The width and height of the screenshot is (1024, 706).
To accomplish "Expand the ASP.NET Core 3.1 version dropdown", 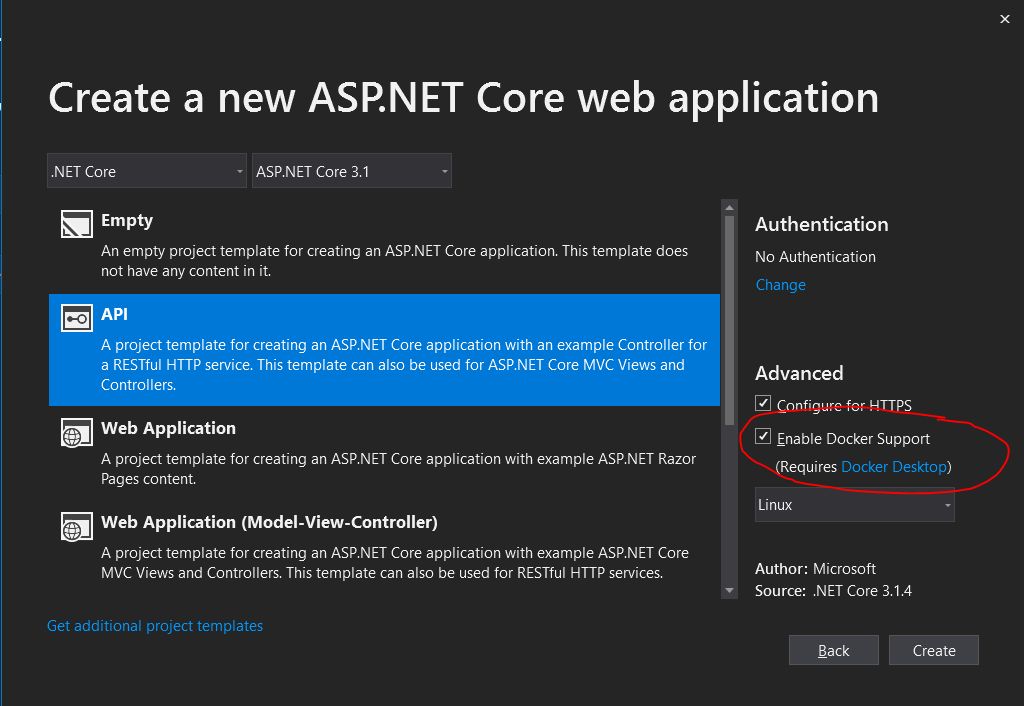I will [352, 171].
